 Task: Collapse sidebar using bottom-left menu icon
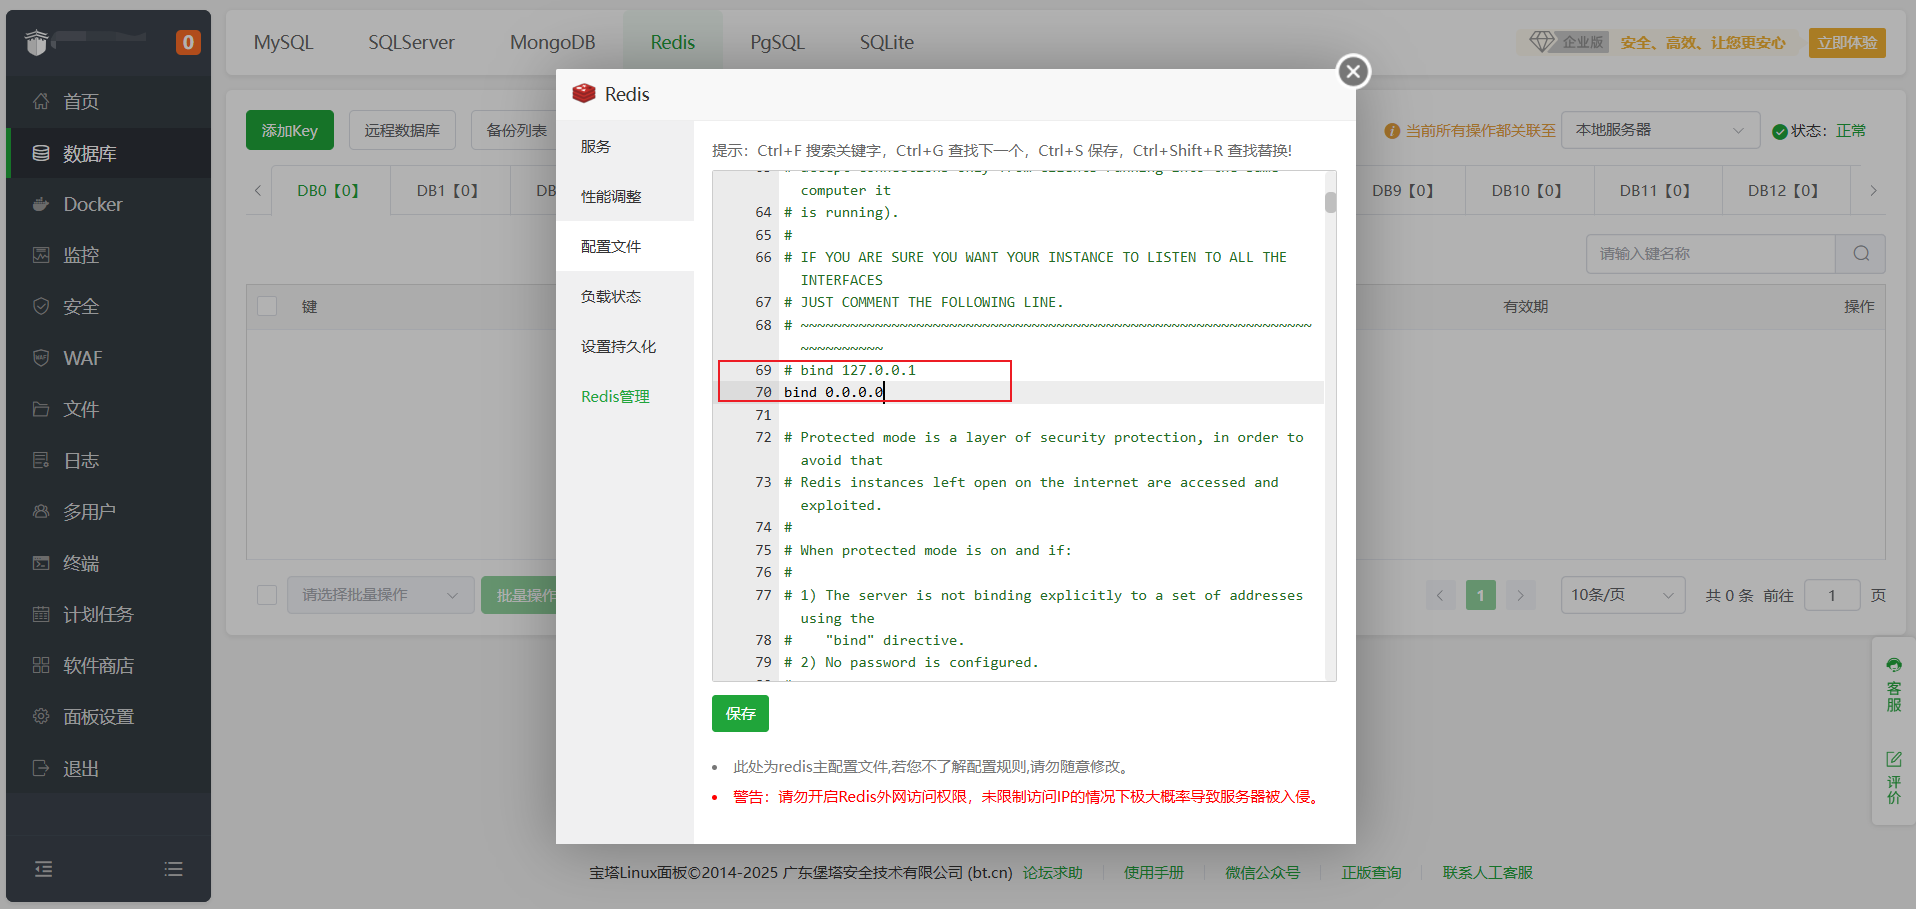(x=44, y=869)
